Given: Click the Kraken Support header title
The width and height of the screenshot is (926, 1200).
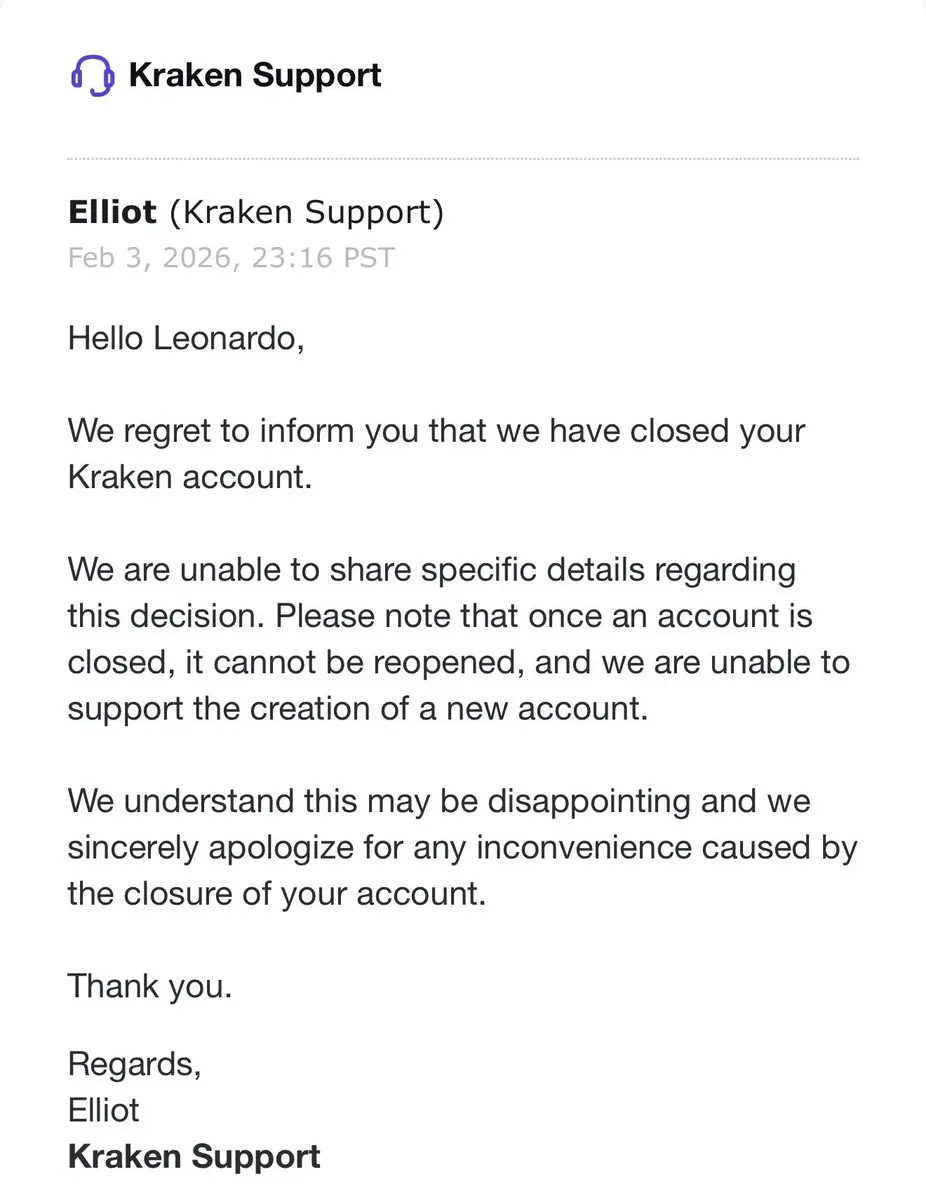Looking at the screenshot, I should click(255, 75).
